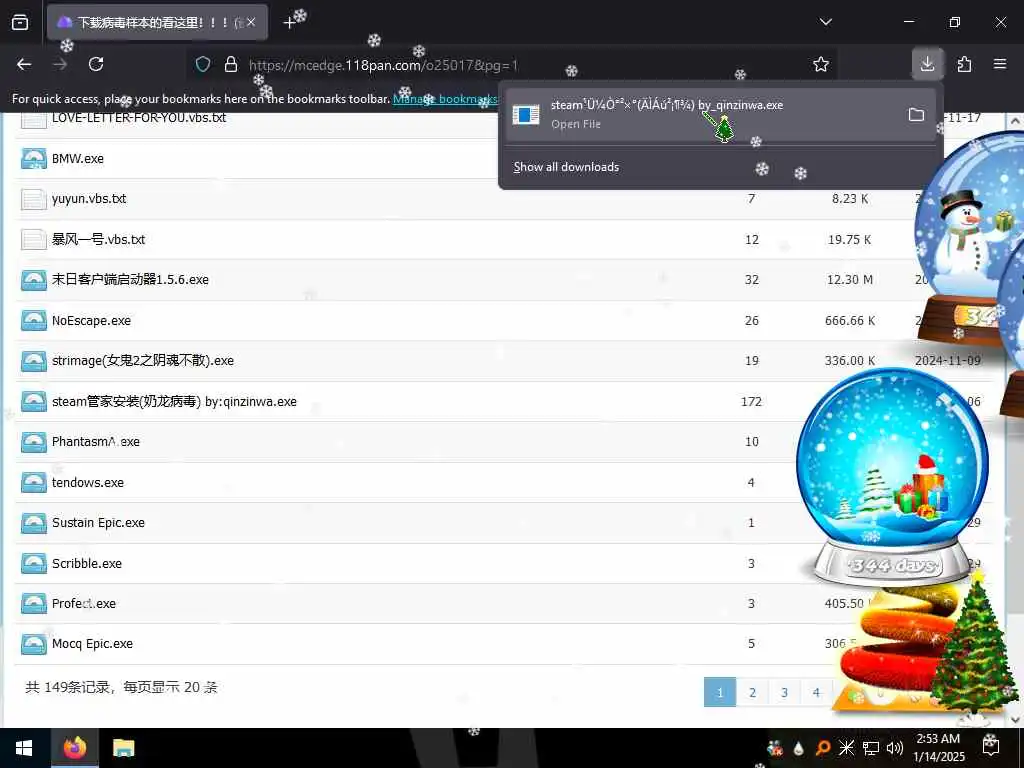Open the extensions puzzle icon

pos(964,64)
